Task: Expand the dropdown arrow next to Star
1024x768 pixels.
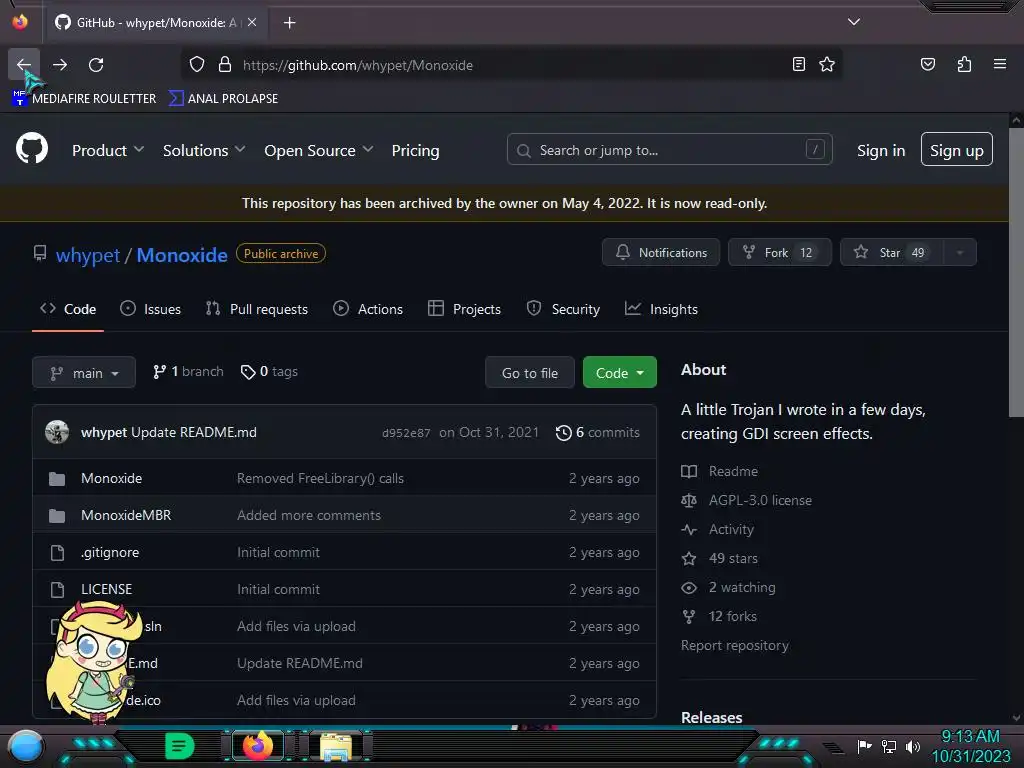Action: (x=960, y=252)
